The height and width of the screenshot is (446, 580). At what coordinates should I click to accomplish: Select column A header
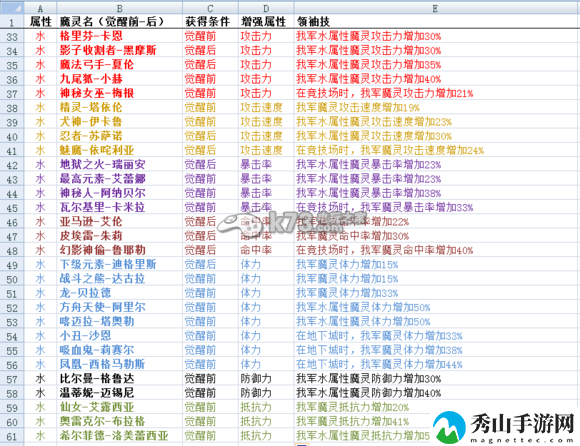40,8
